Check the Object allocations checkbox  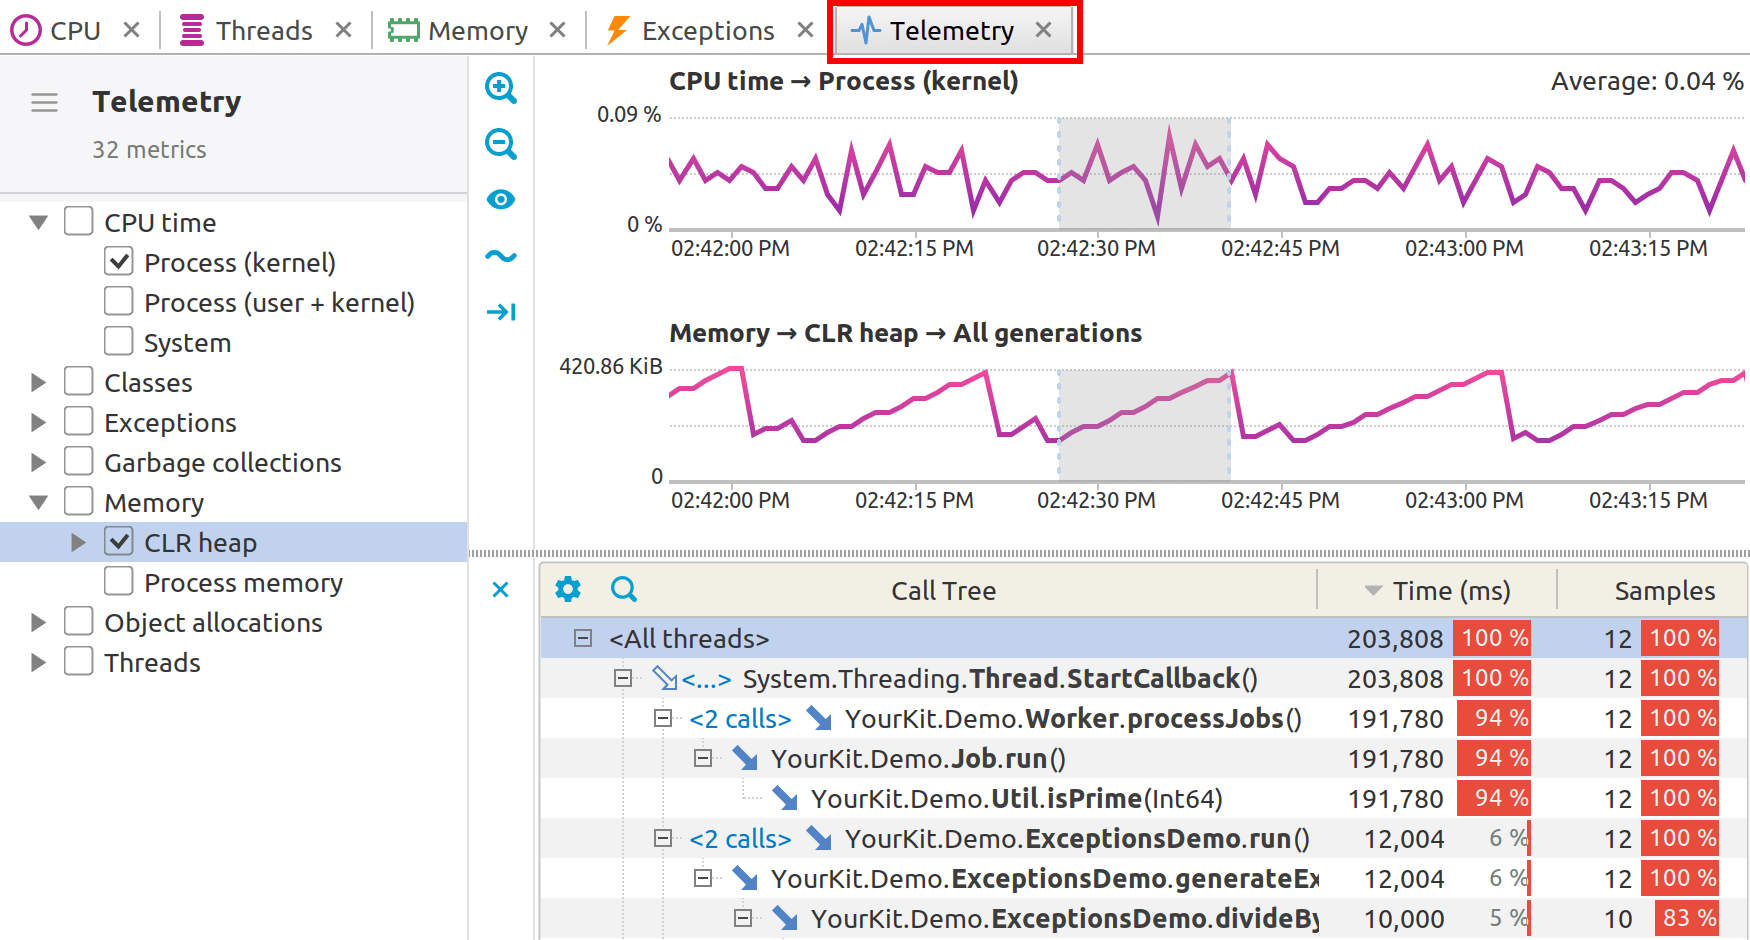(x=79, y=621)
